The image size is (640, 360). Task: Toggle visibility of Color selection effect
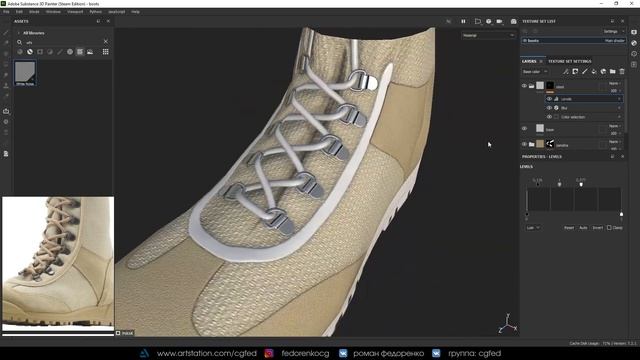[x=549, y=117]
